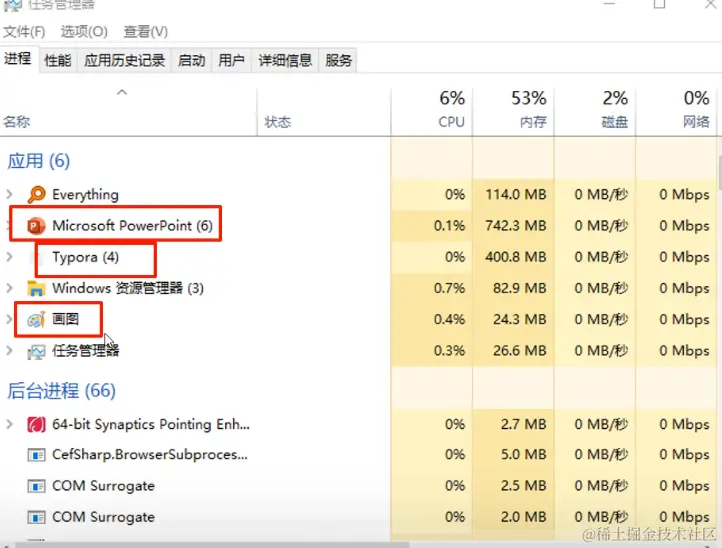Expand the 64-bit Synaptics Pointing entry
Image resolution: width=722 pixels, height=548 pixels.
9,424
